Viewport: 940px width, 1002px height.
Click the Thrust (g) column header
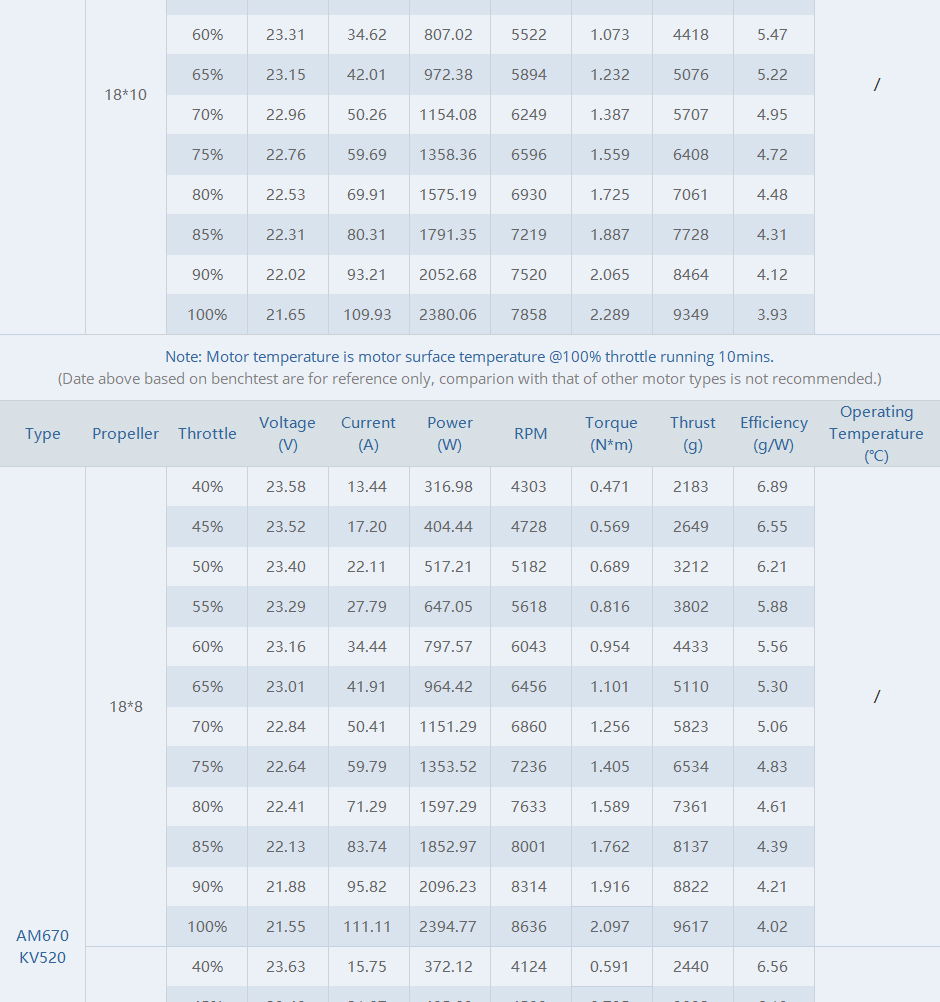693,434
